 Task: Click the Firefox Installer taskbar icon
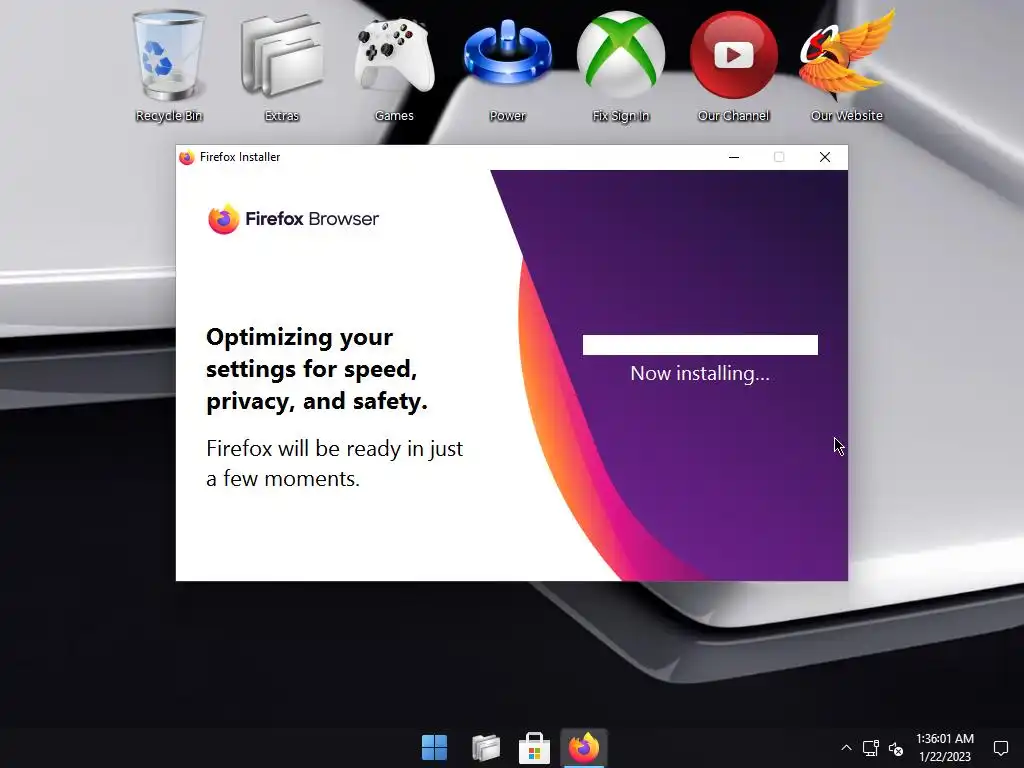coord(584,748)
